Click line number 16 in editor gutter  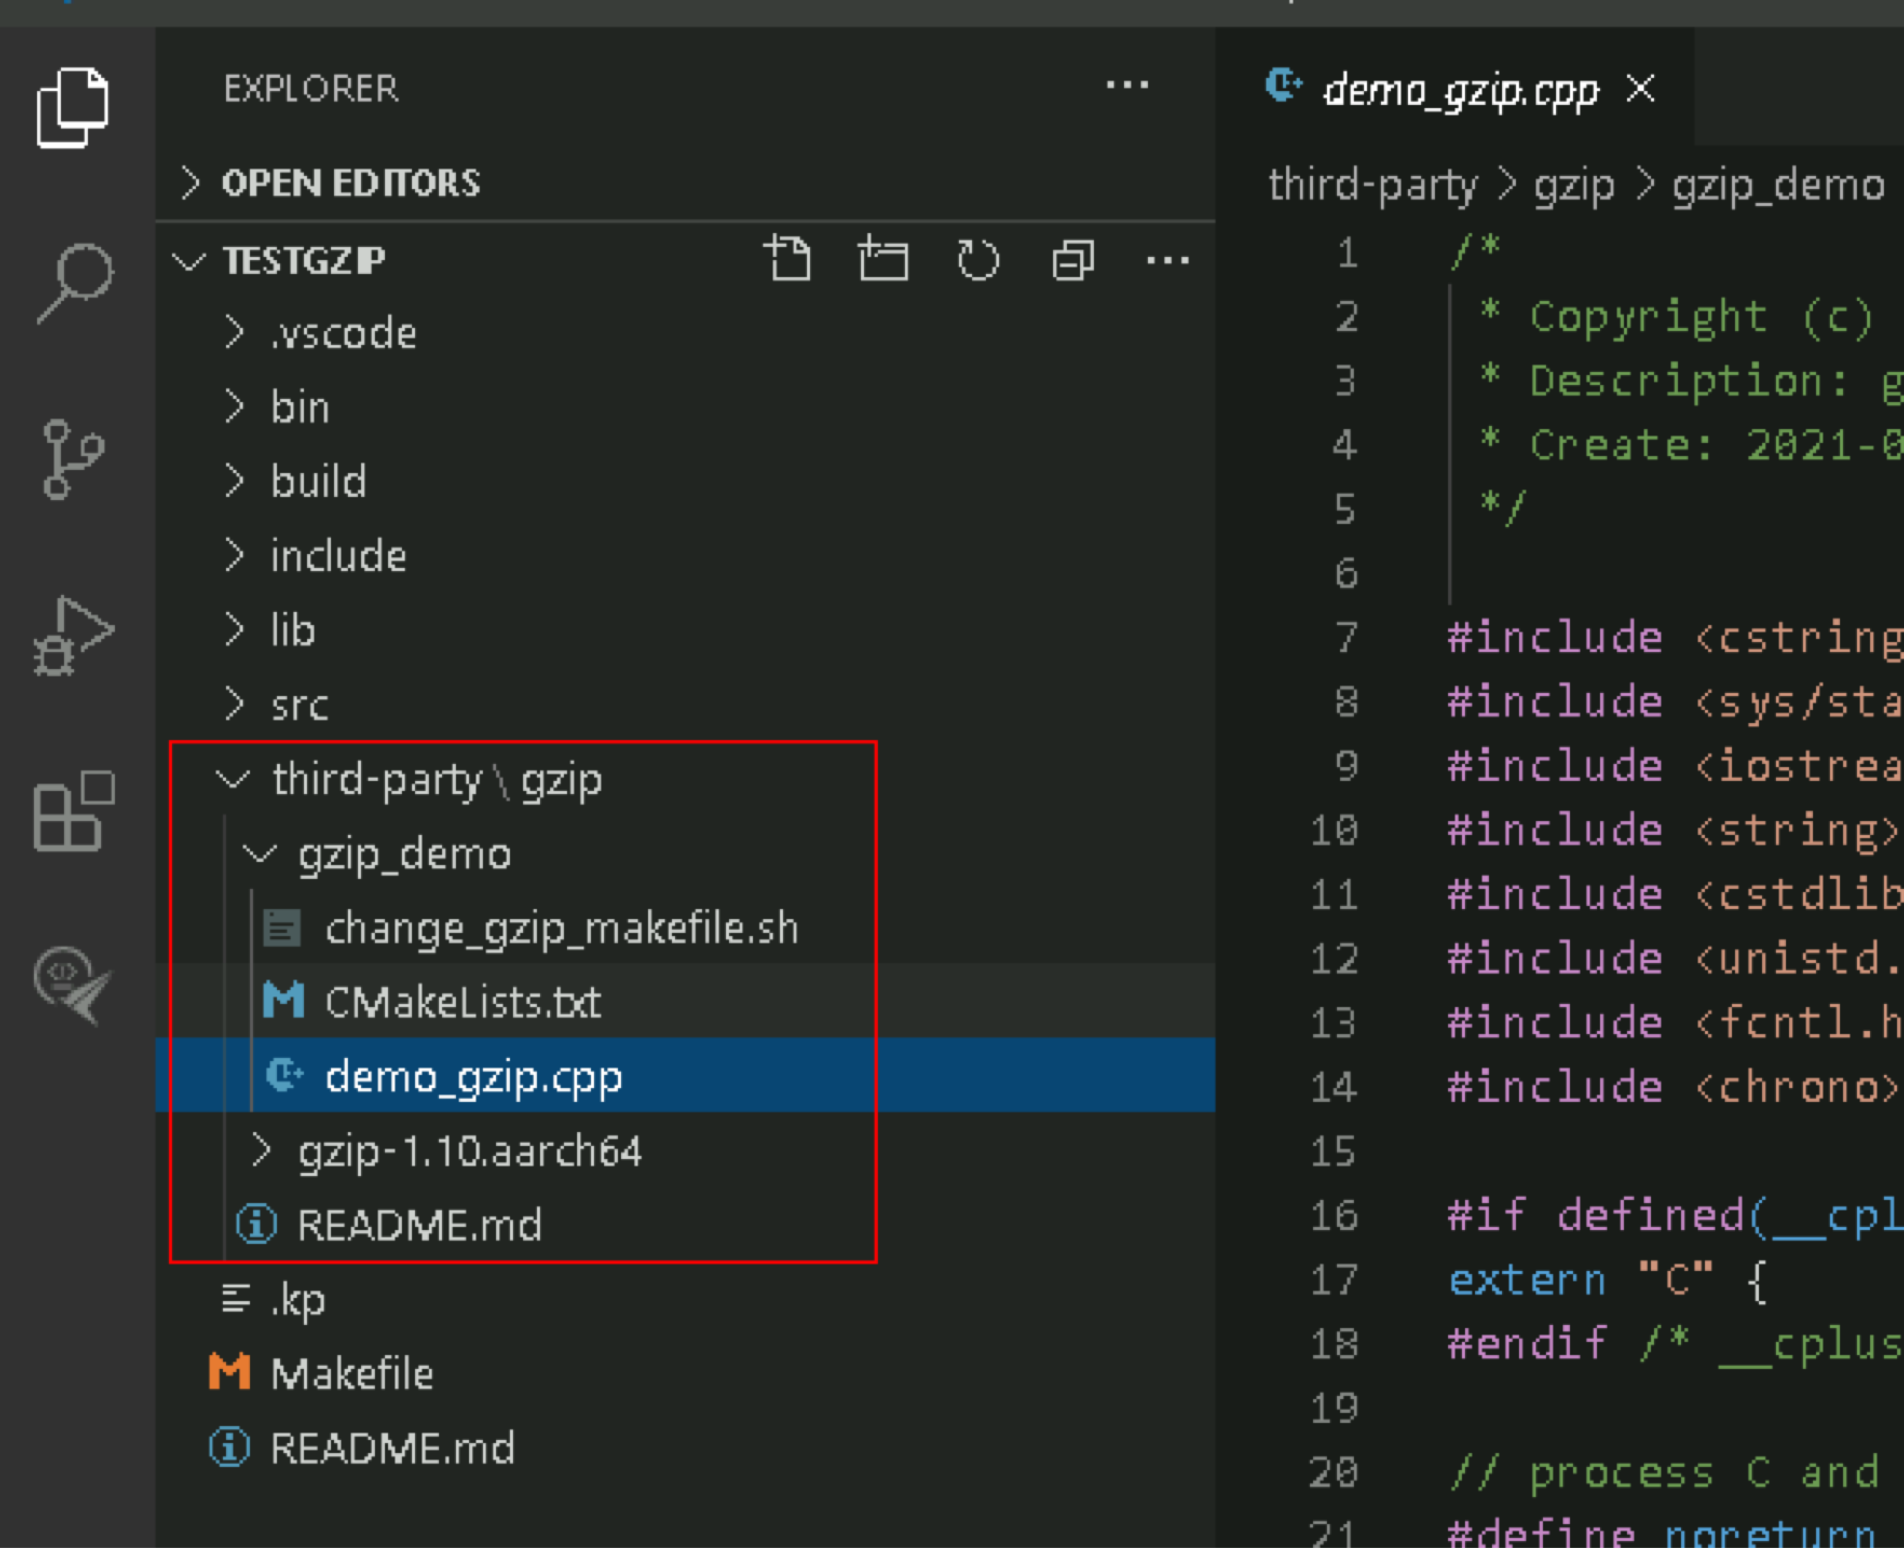click(1334, 1216)
